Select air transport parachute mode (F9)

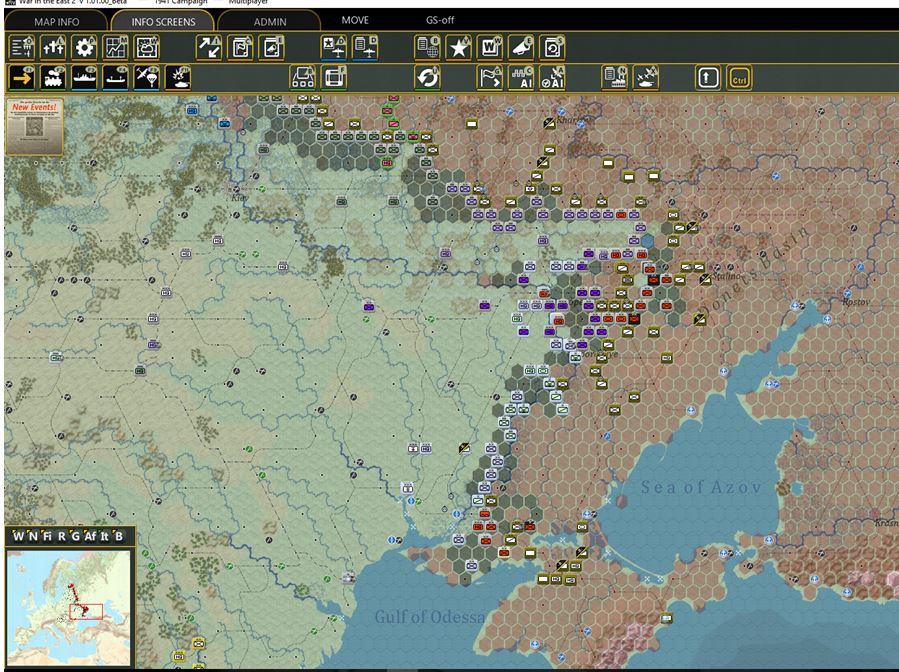147,77
